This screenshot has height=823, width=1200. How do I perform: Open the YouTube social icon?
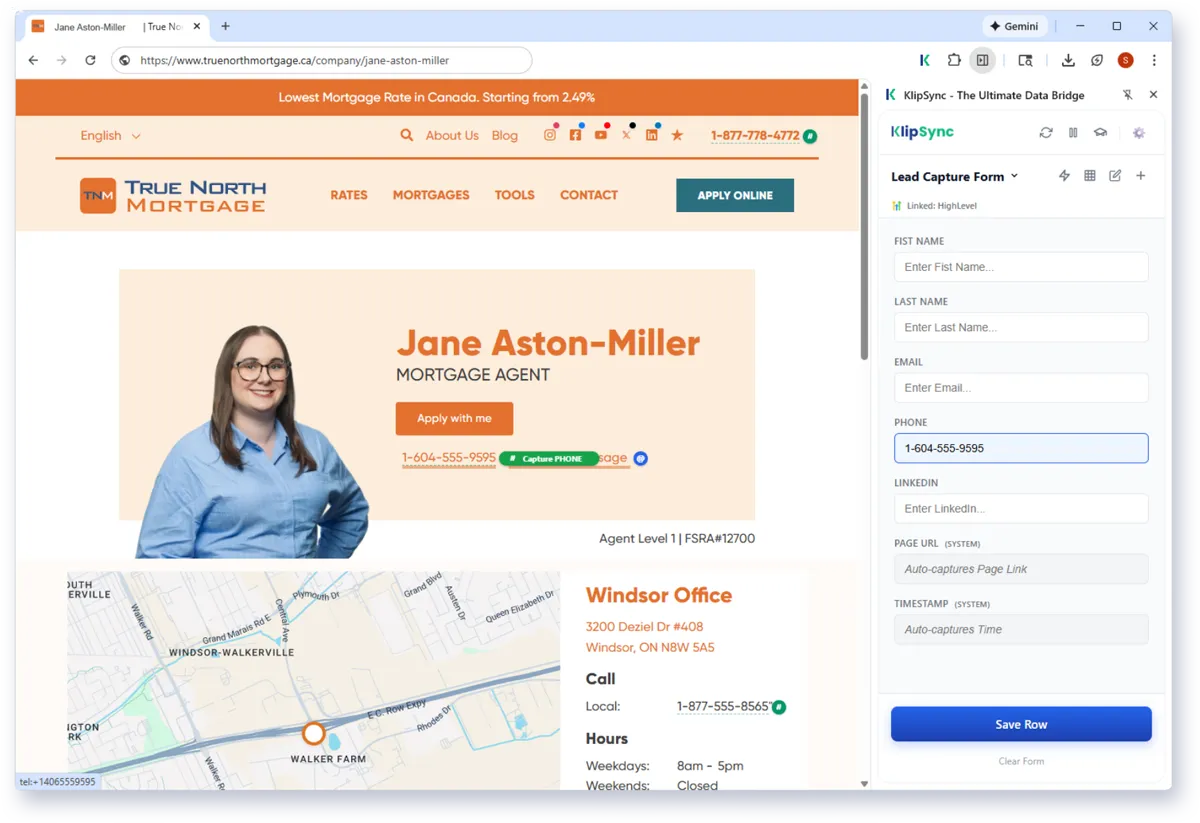point(600,135)
